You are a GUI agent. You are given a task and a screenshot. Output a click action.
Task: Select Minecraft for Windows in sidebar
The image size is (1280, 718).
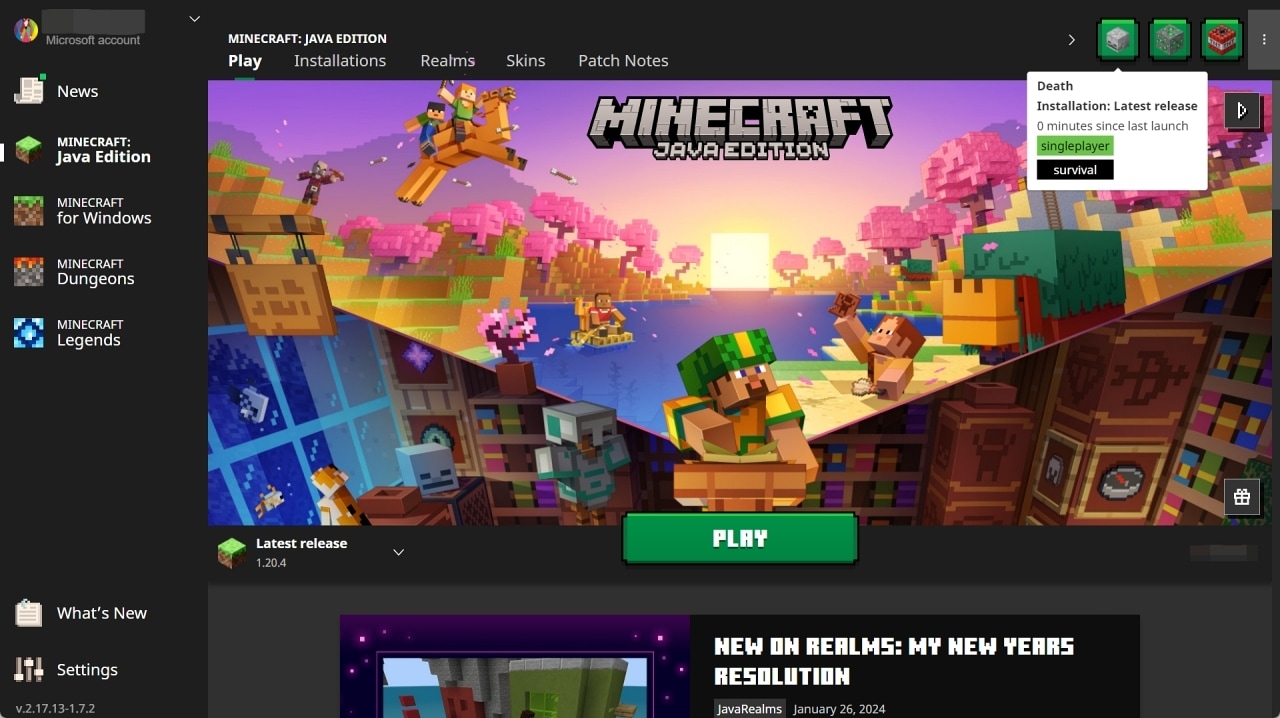(83, 211)
